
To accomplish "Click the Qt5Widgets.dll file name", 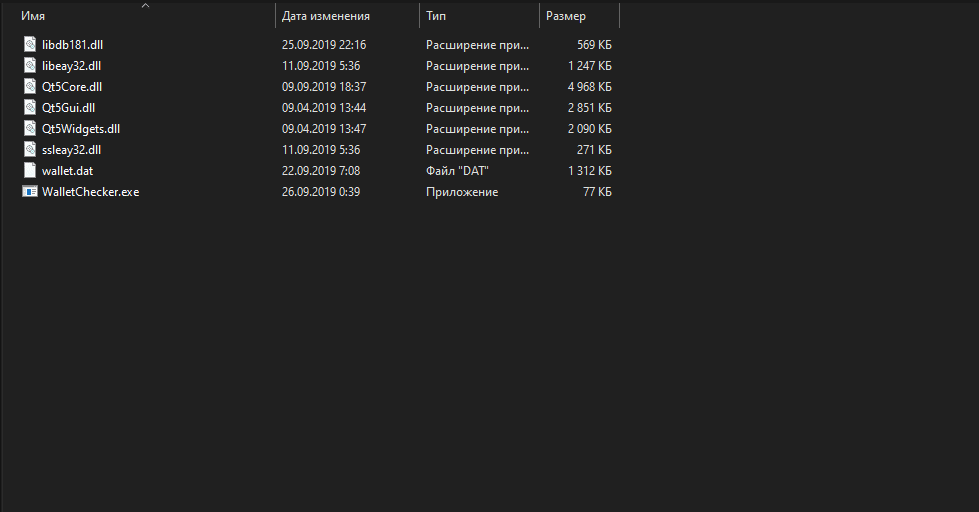I will (81, 129).
